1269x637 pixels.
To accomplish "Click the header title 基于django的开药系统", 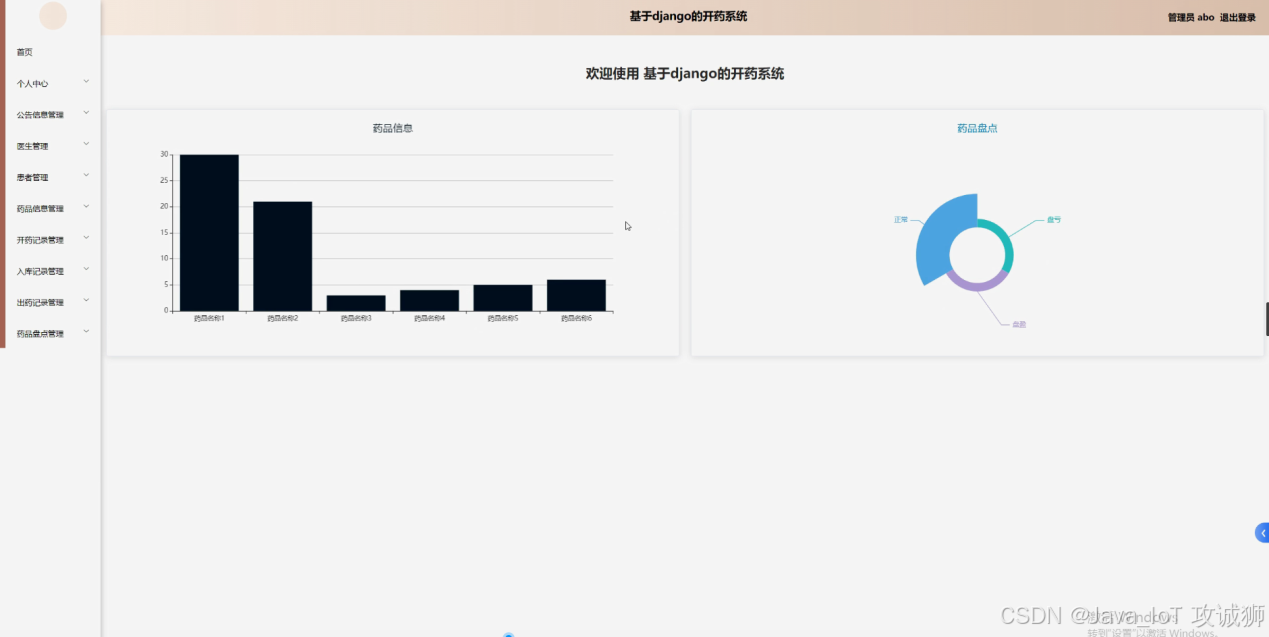I will pyautogui.click(x=688, y=16).
